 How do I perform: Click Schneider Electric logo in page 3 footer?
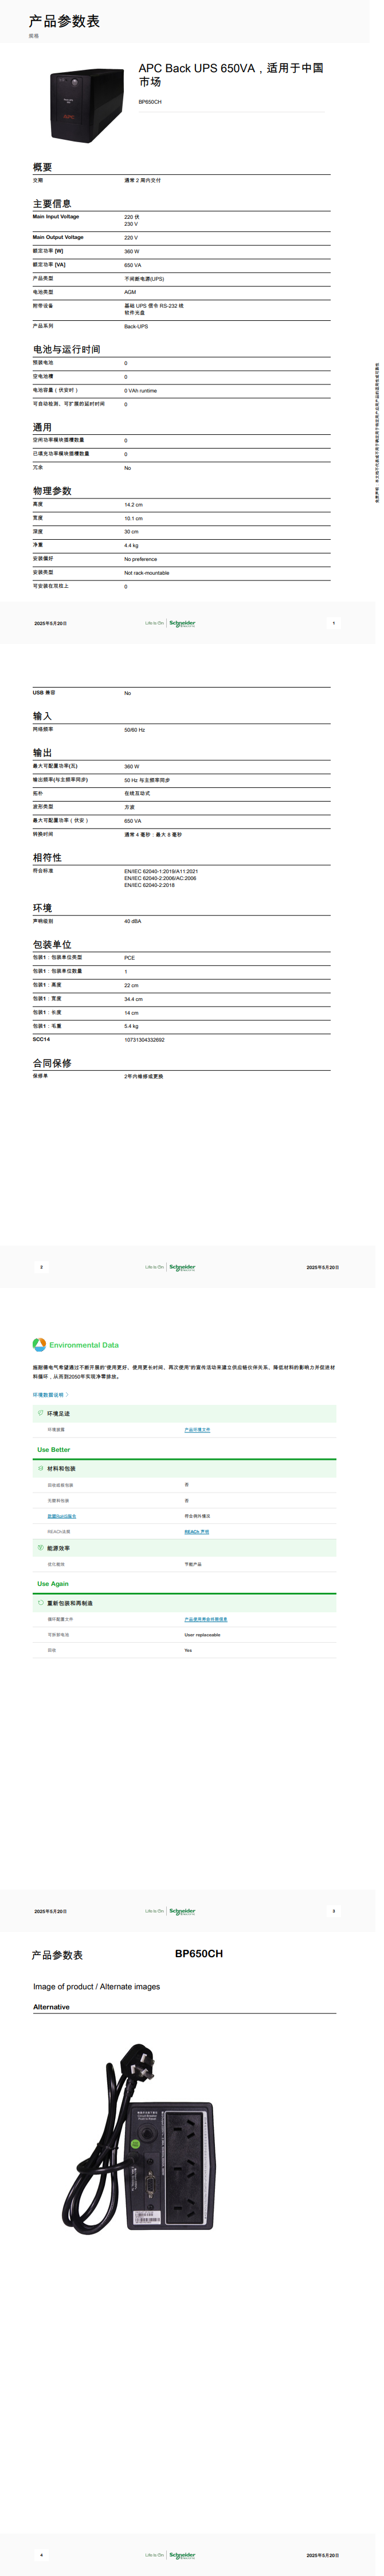pos(182,1911)
